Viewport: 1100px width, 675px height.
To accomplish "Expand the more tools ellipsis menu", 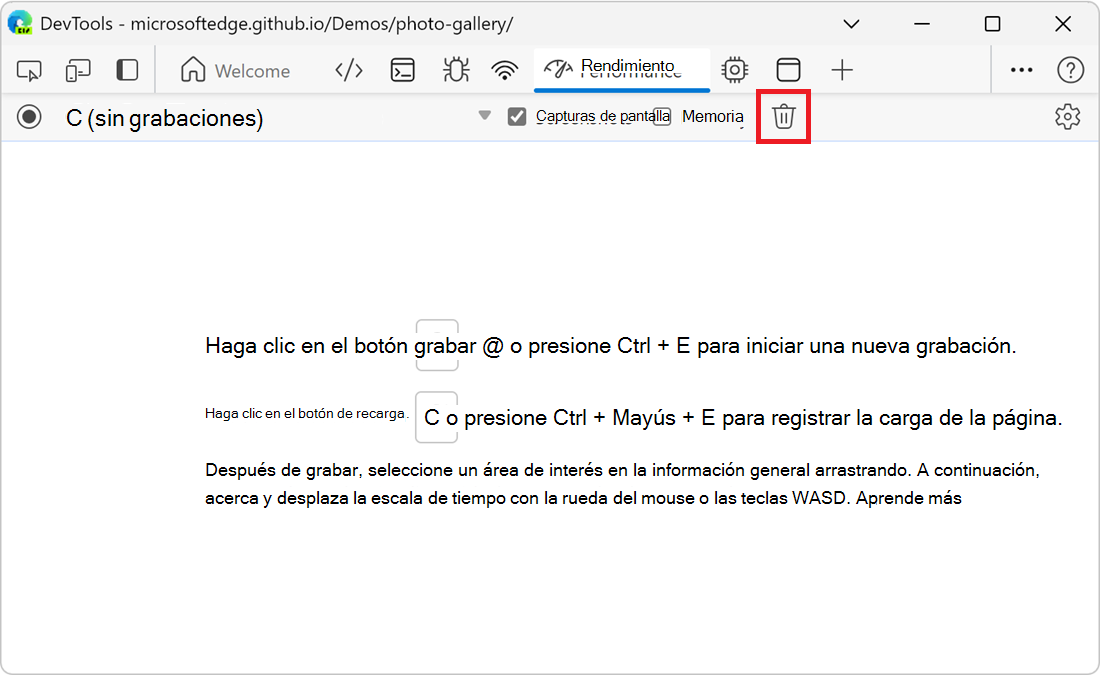I will [1021, 70].
